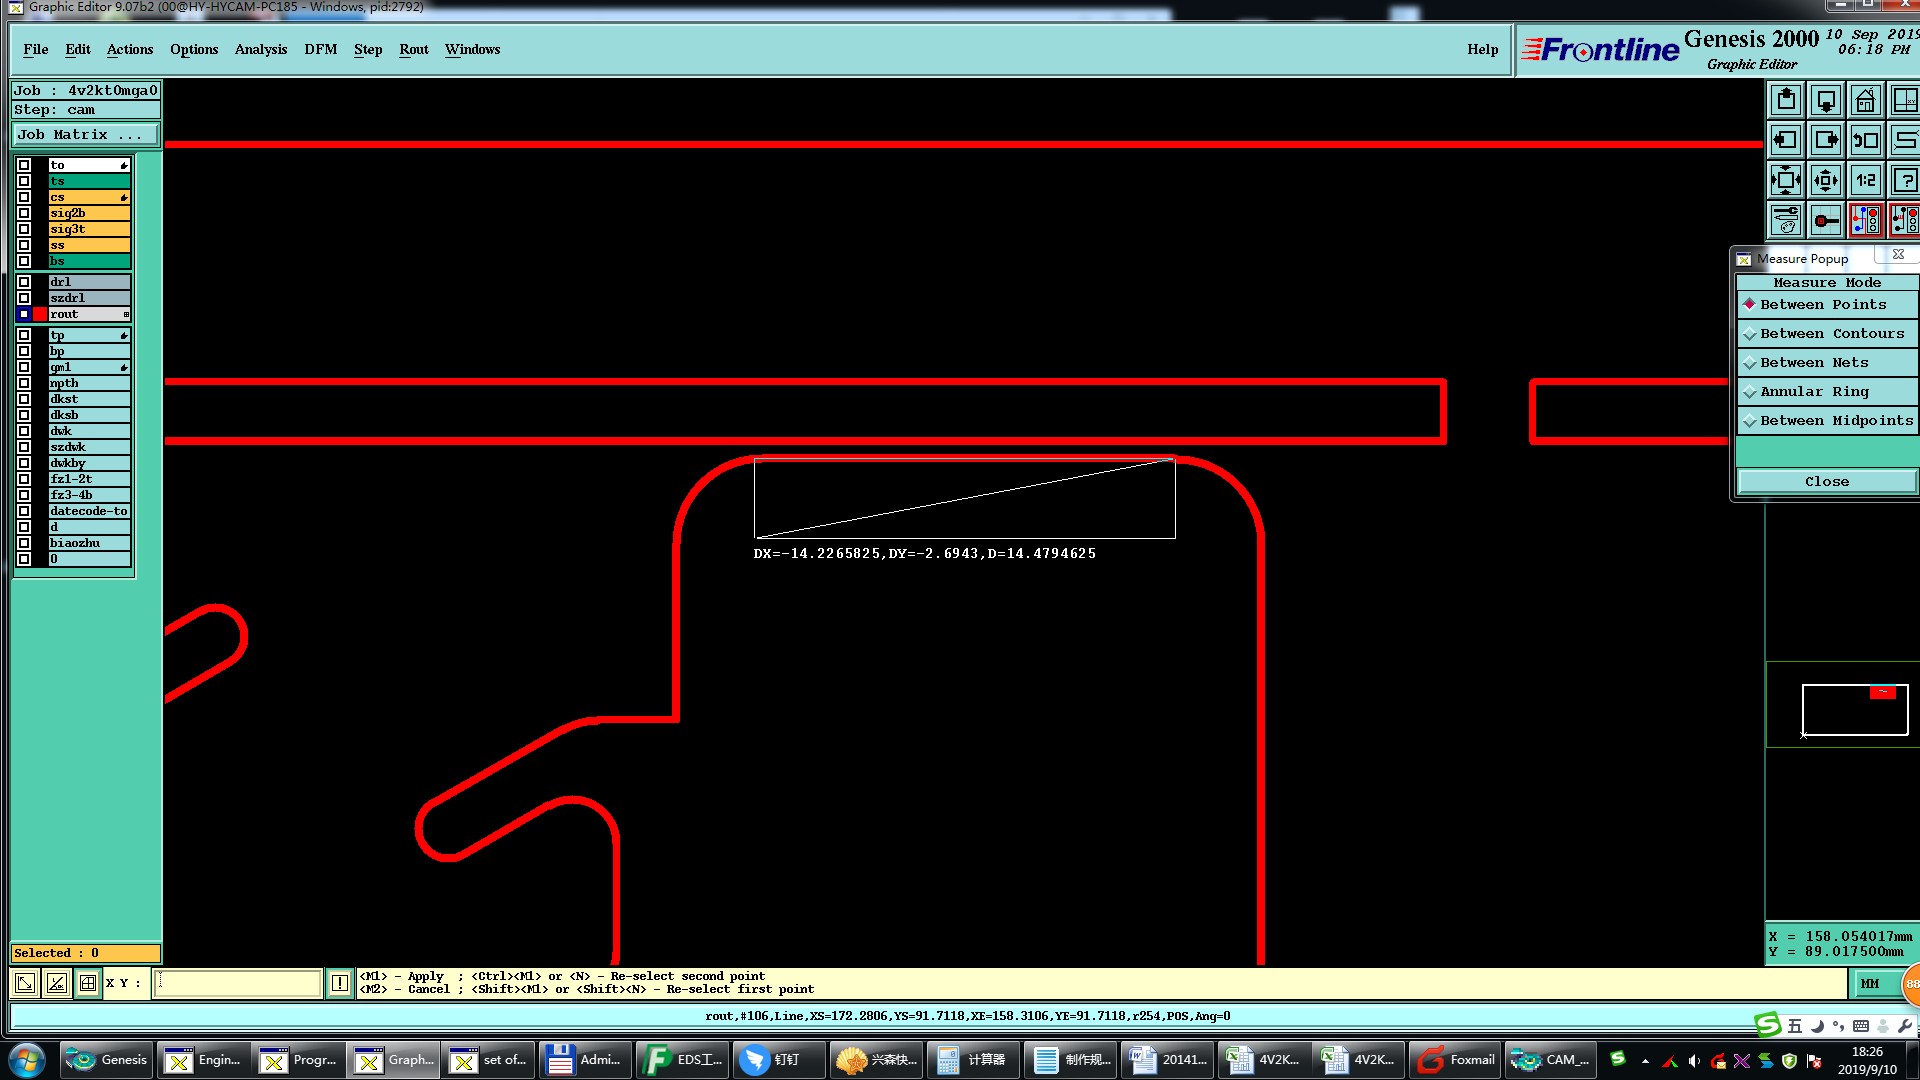This screenshot has width=1920, height=1080.
Task: Open the wrench and palette settings icon
Action: point(1786,220)
